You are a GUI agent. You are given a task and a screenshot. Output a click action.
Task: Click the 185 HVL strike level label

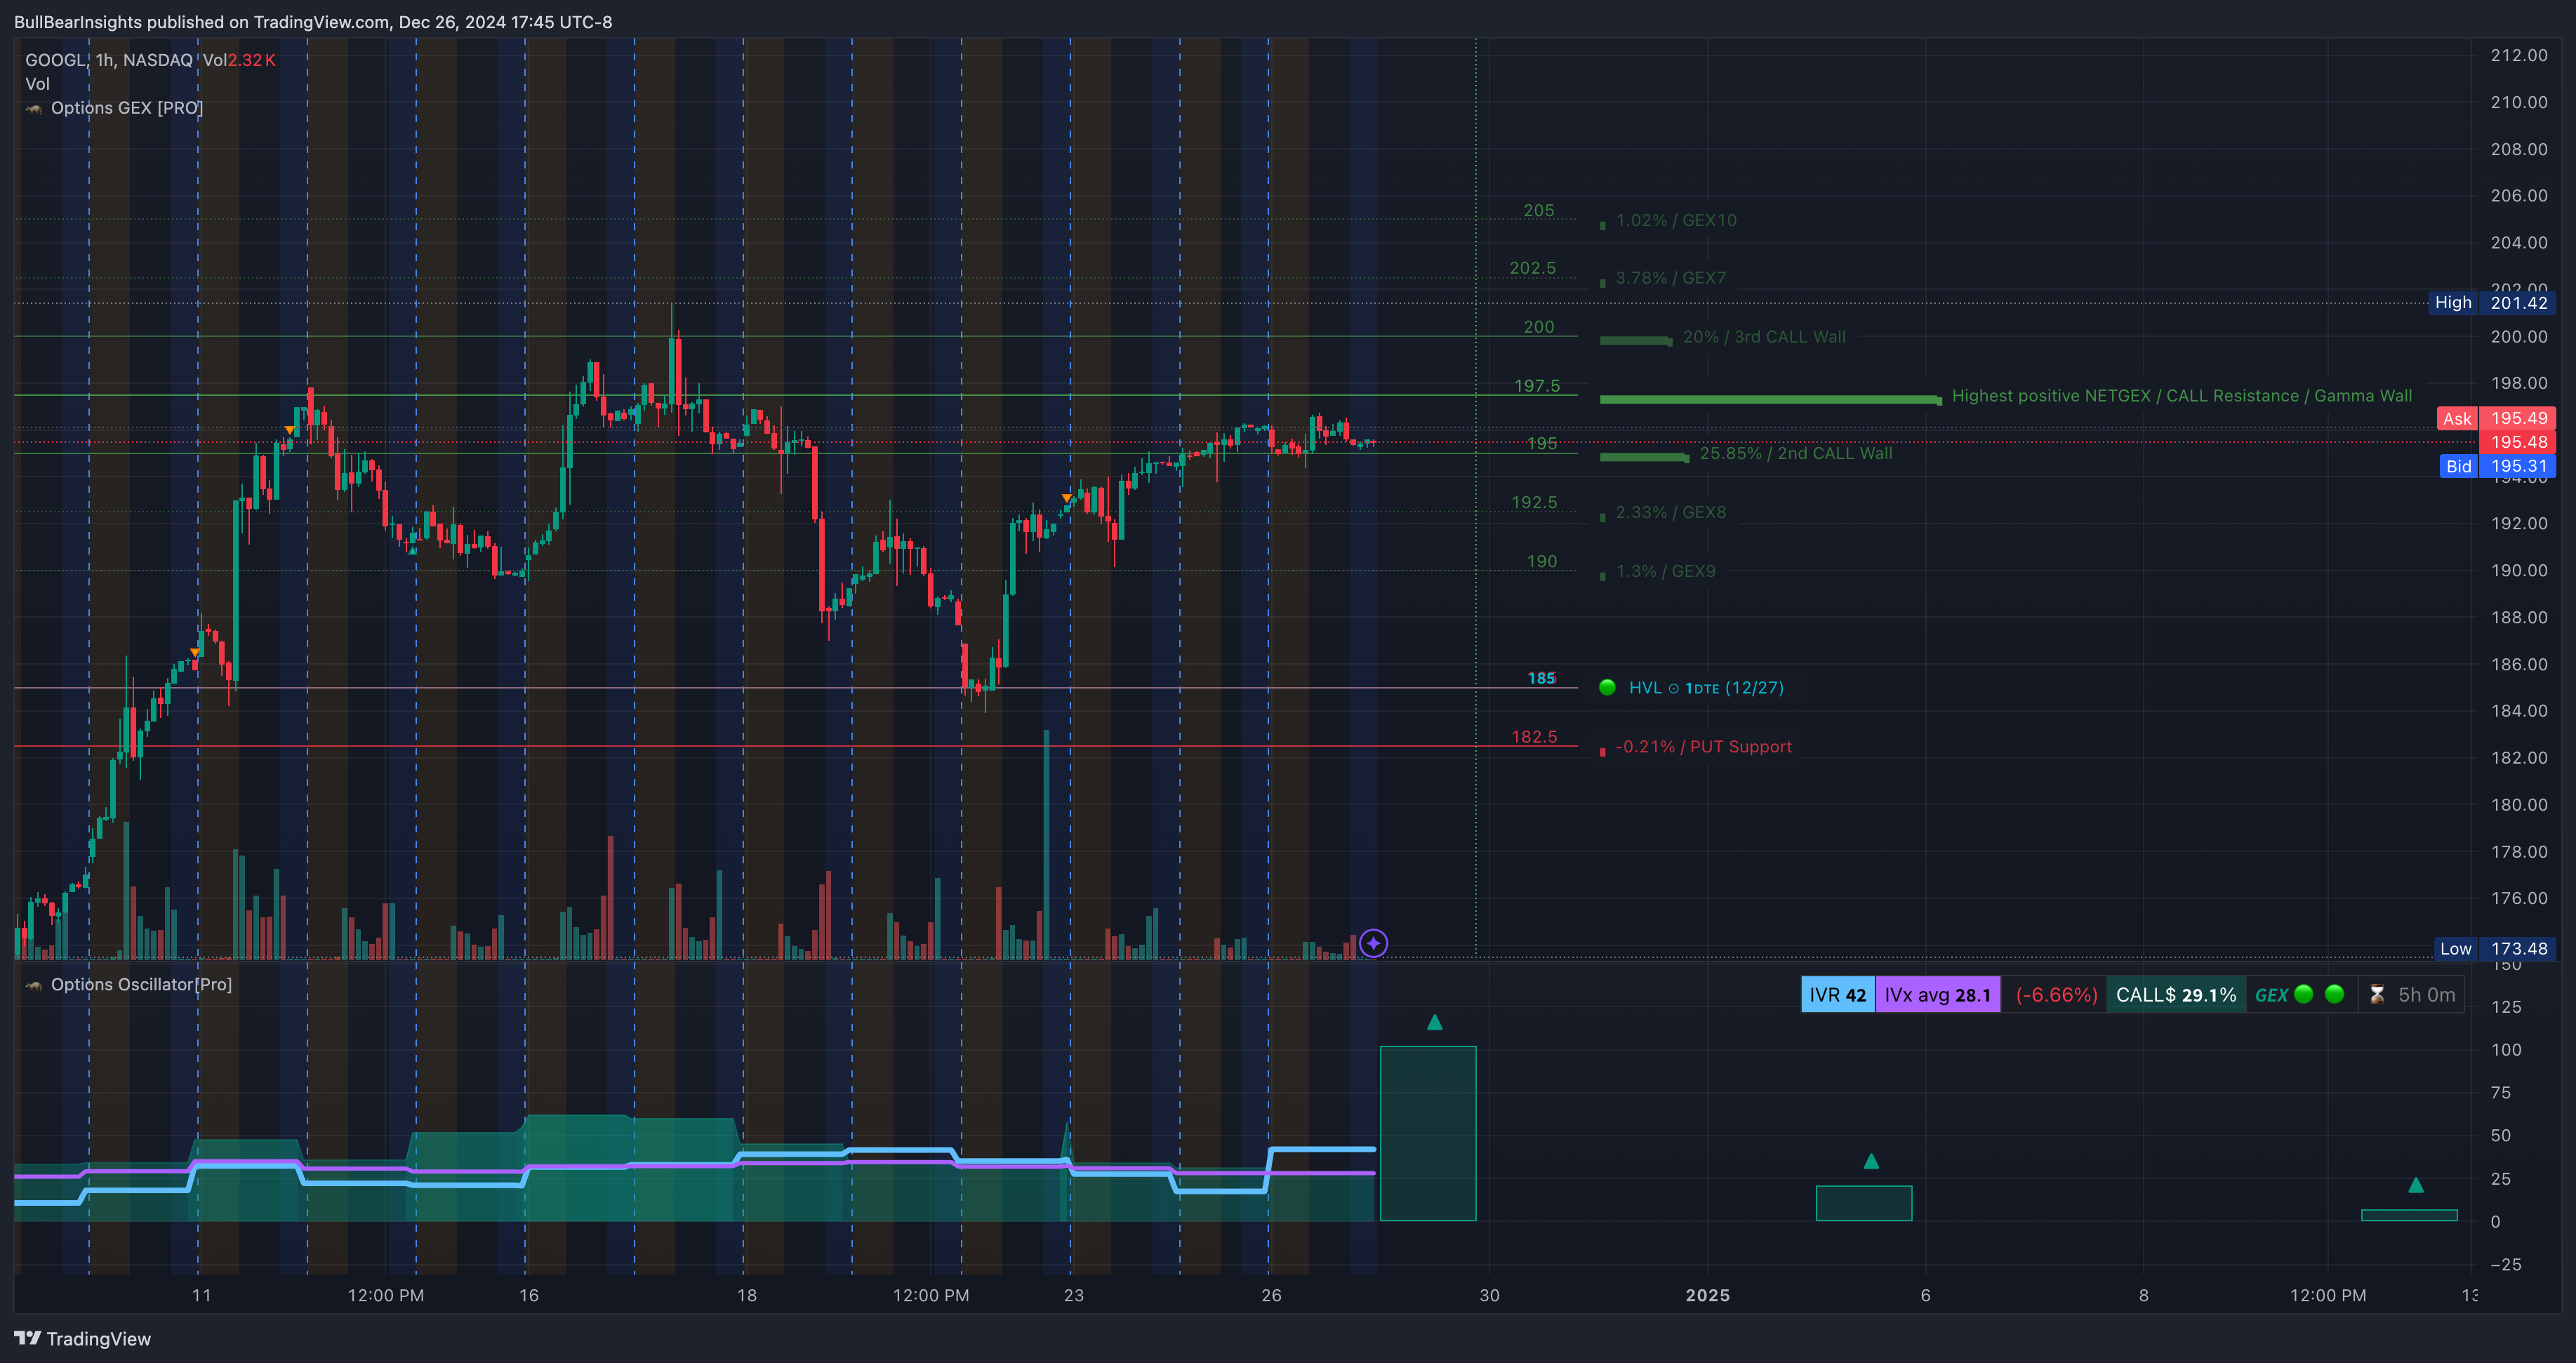[1541, 678]
